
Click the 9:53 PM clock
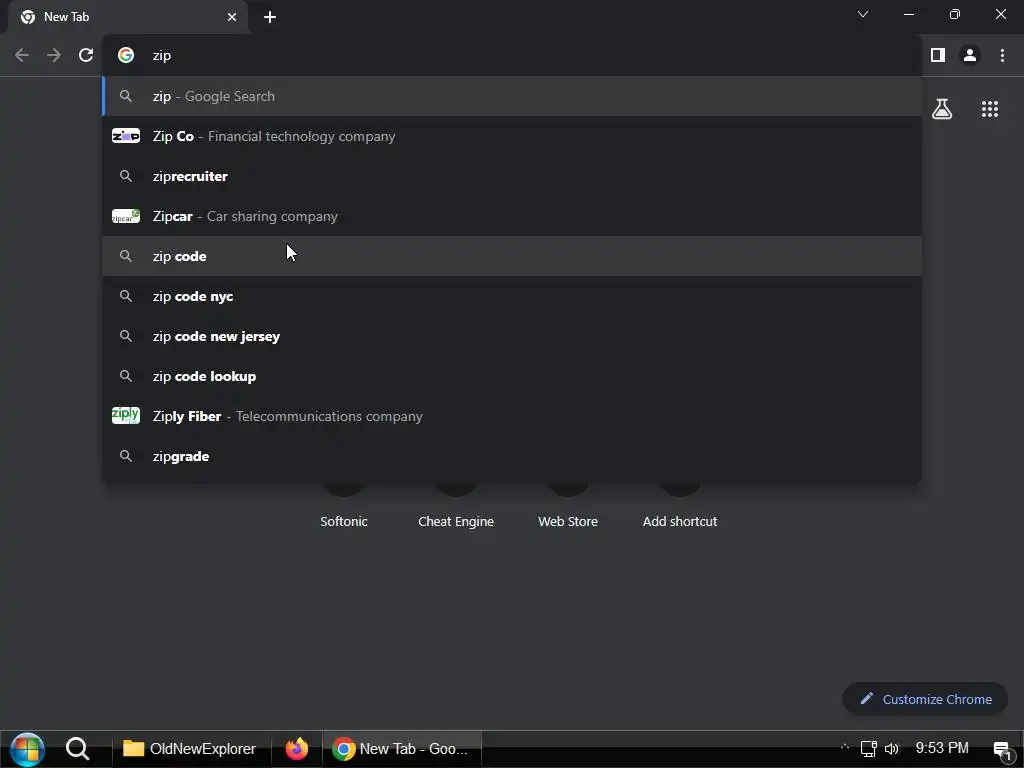point(942,748)
